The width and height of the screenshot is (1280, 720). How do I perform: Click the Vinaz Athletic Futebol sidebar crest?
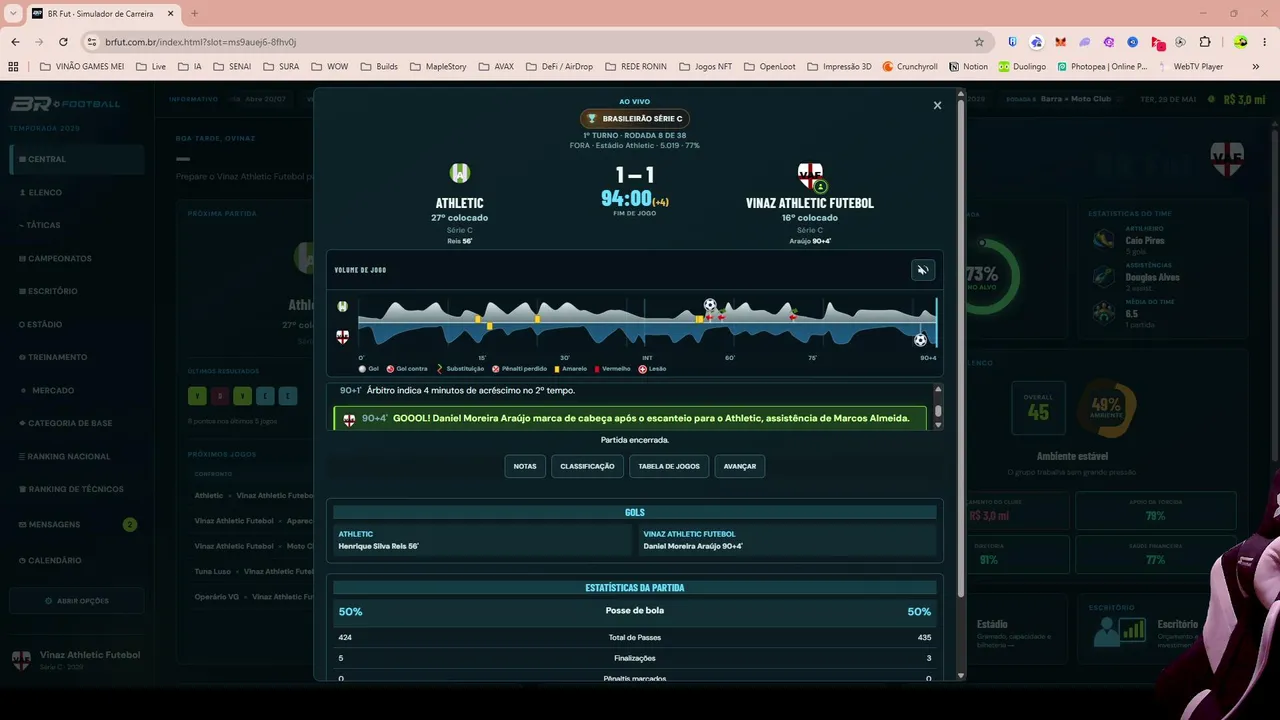click(x=21, y=660)
